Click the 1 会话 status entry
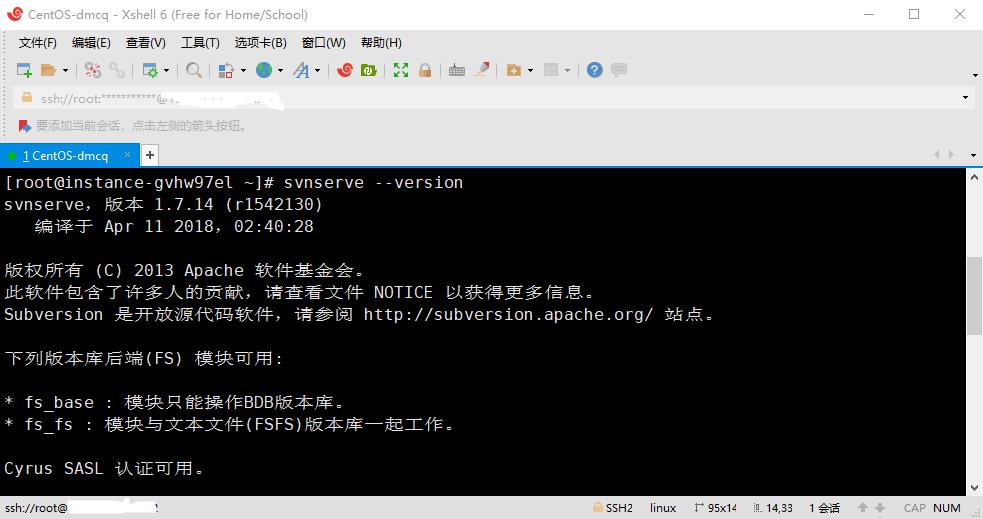The height and width of the screenshot is (519, 983). (x=824, y=508)
